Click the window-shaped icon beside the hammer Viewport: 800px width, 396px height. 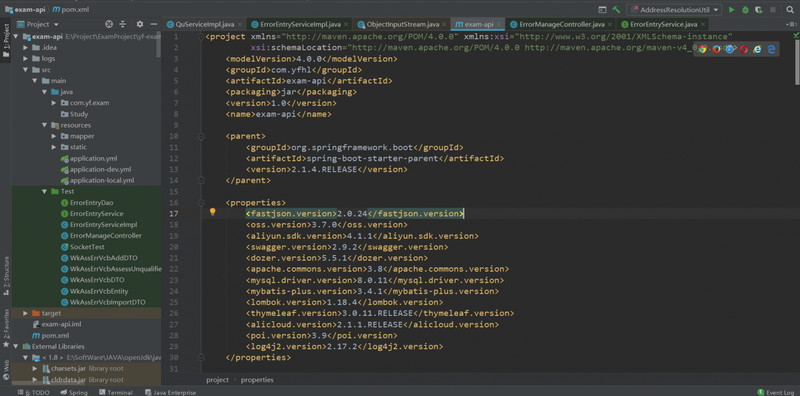click(x=603, y=10)
